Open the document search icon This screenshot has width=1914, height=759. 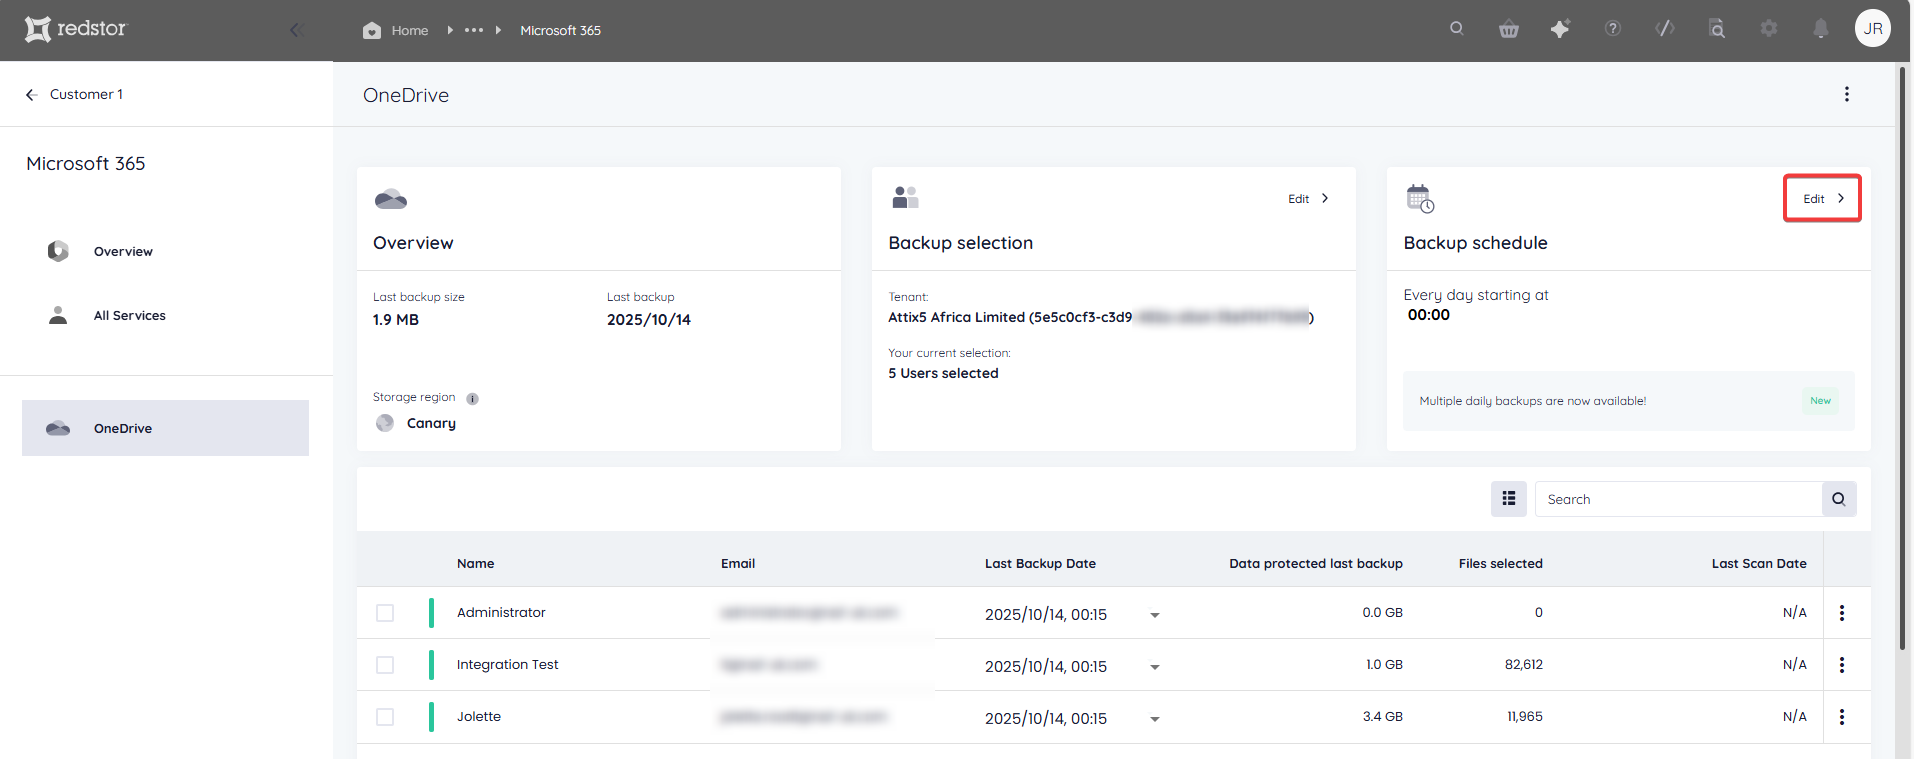1717,29
